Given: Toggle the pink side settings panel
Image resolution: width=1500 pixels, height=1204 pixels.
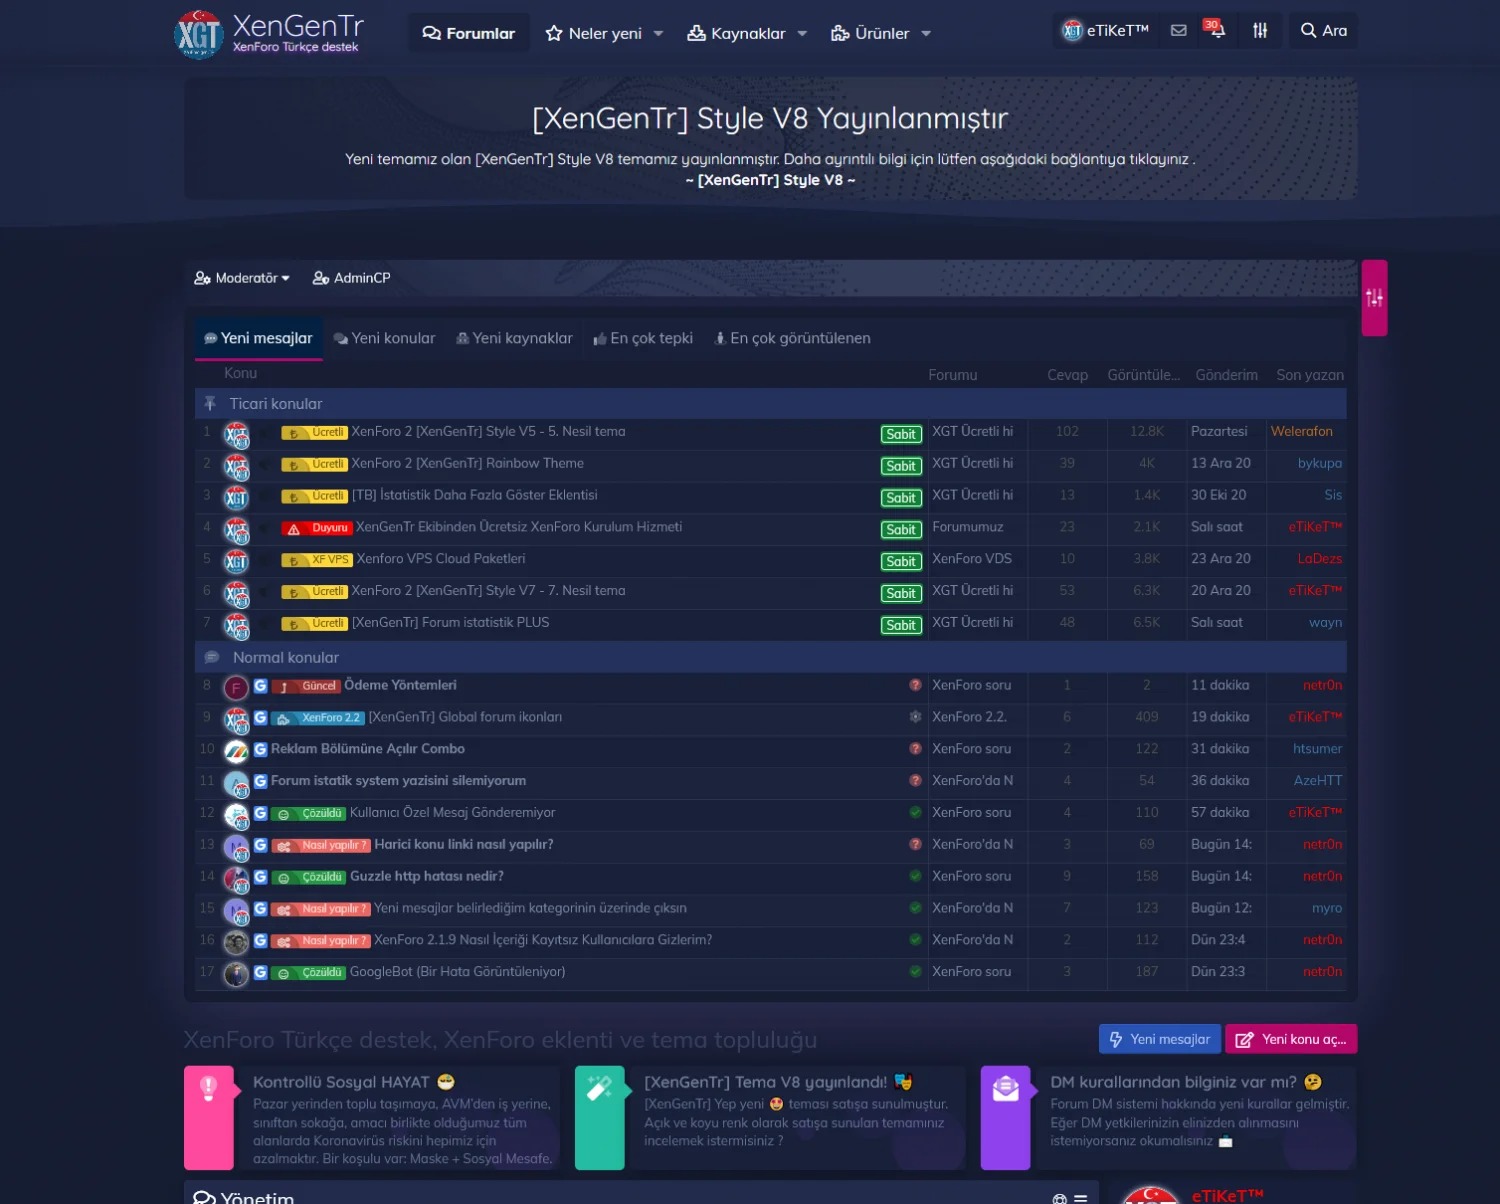Looking at the screenshot, I should 1374,298.
